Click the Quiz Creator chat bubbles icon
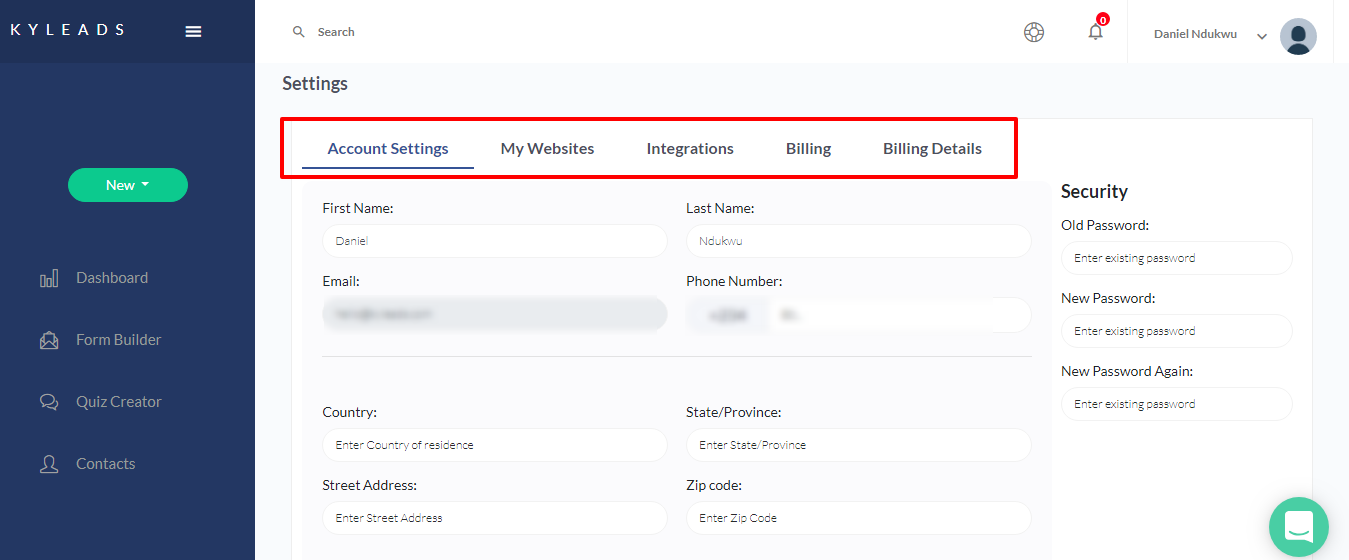Image resolution: width=1349 pixels, height=560 pixels. click(x=49, y=403)
